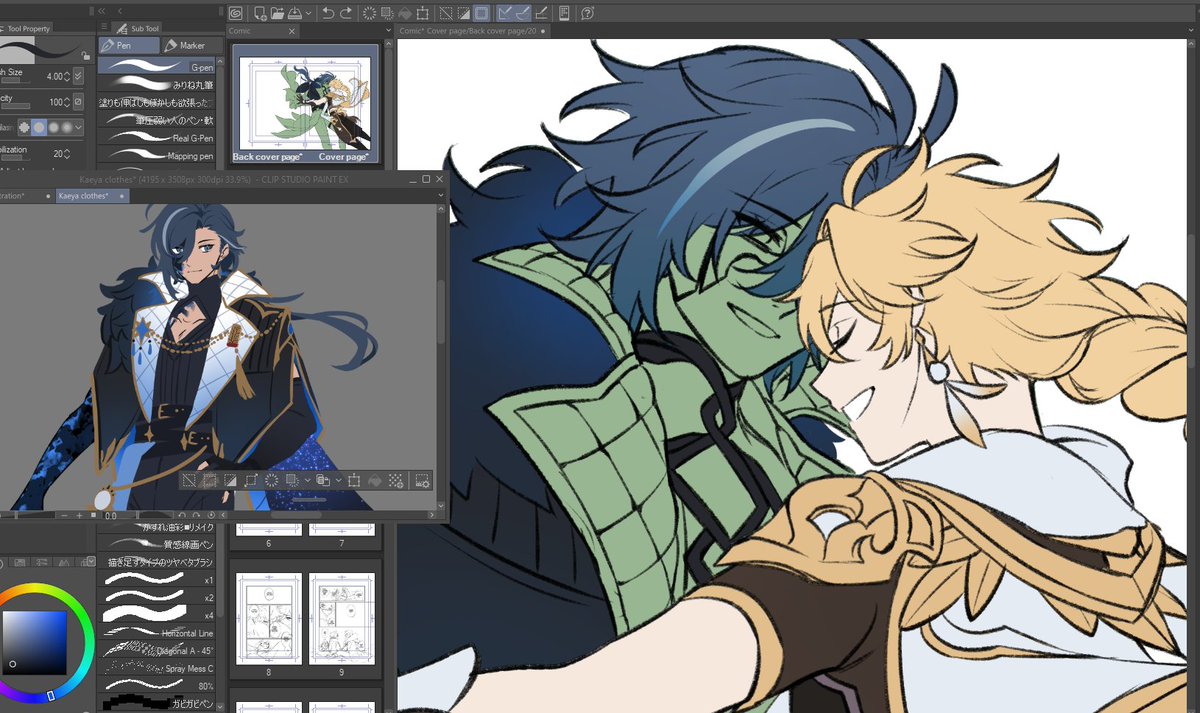
Task: Select the highlighted Weak anti-aliasing option
Action: pos(39,128)
